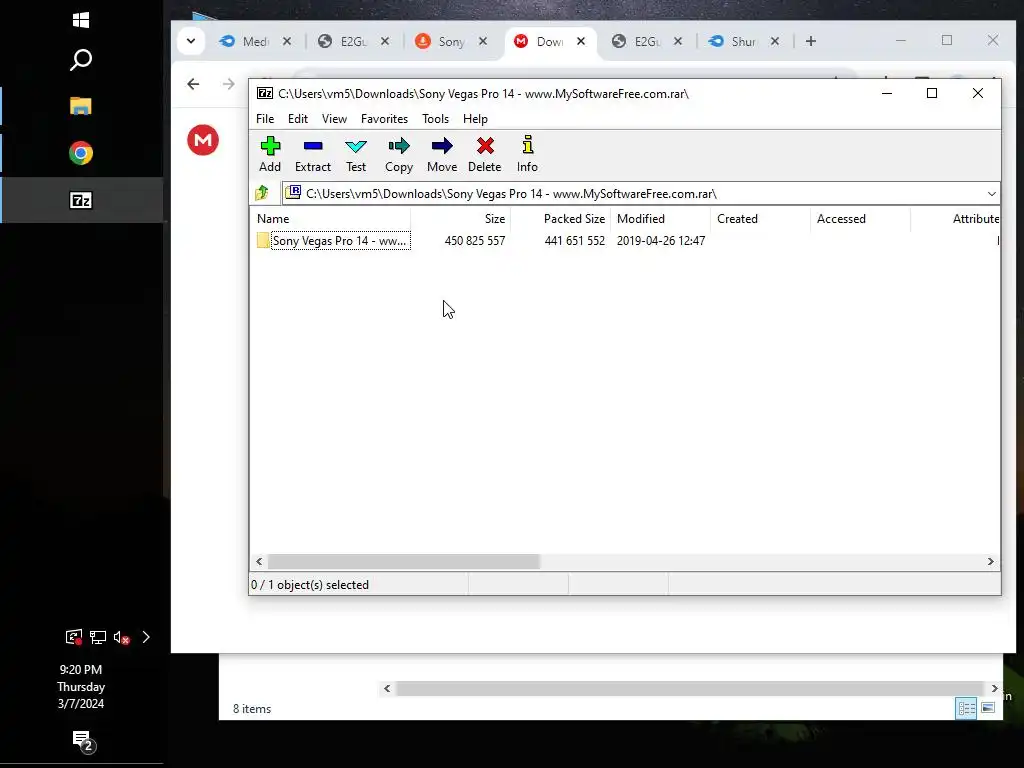Select the 7-Zip taskbar icon
This screenshot has height=768, width=1024.
pyautogui.click(x=81, y=200)
